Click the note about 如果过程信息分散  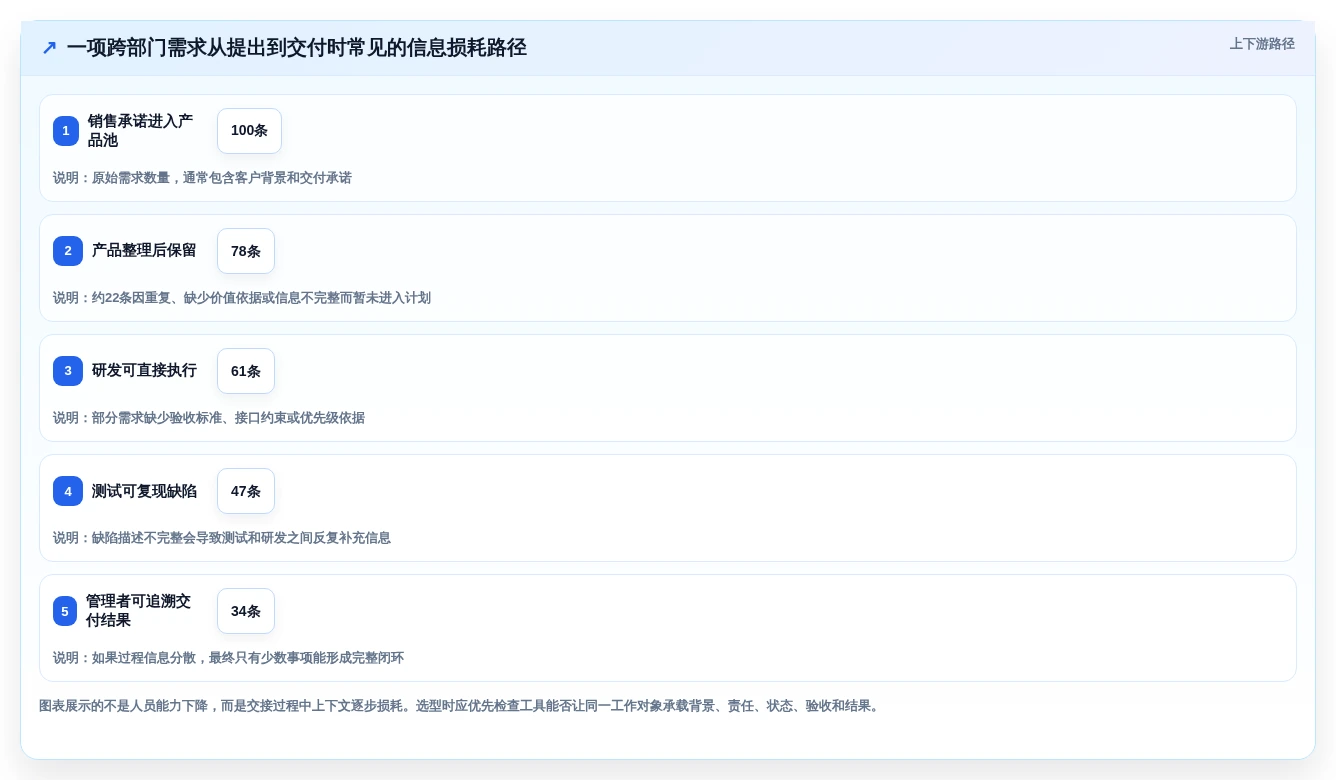pos(228,658)
